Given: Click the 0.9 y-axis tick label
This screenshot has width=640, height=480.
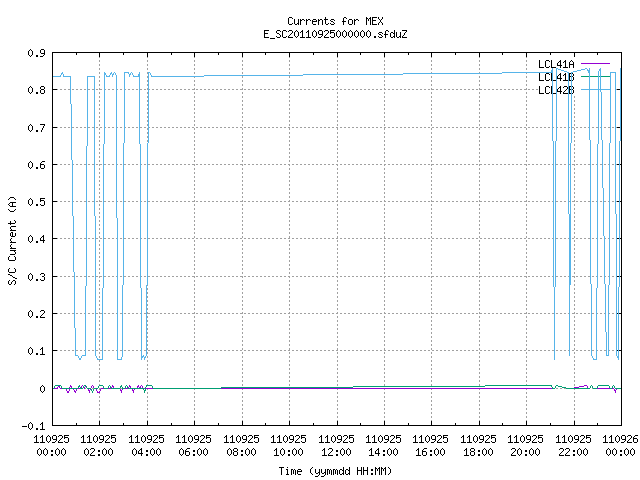Looking at the screenshot, I should [36, 53].
